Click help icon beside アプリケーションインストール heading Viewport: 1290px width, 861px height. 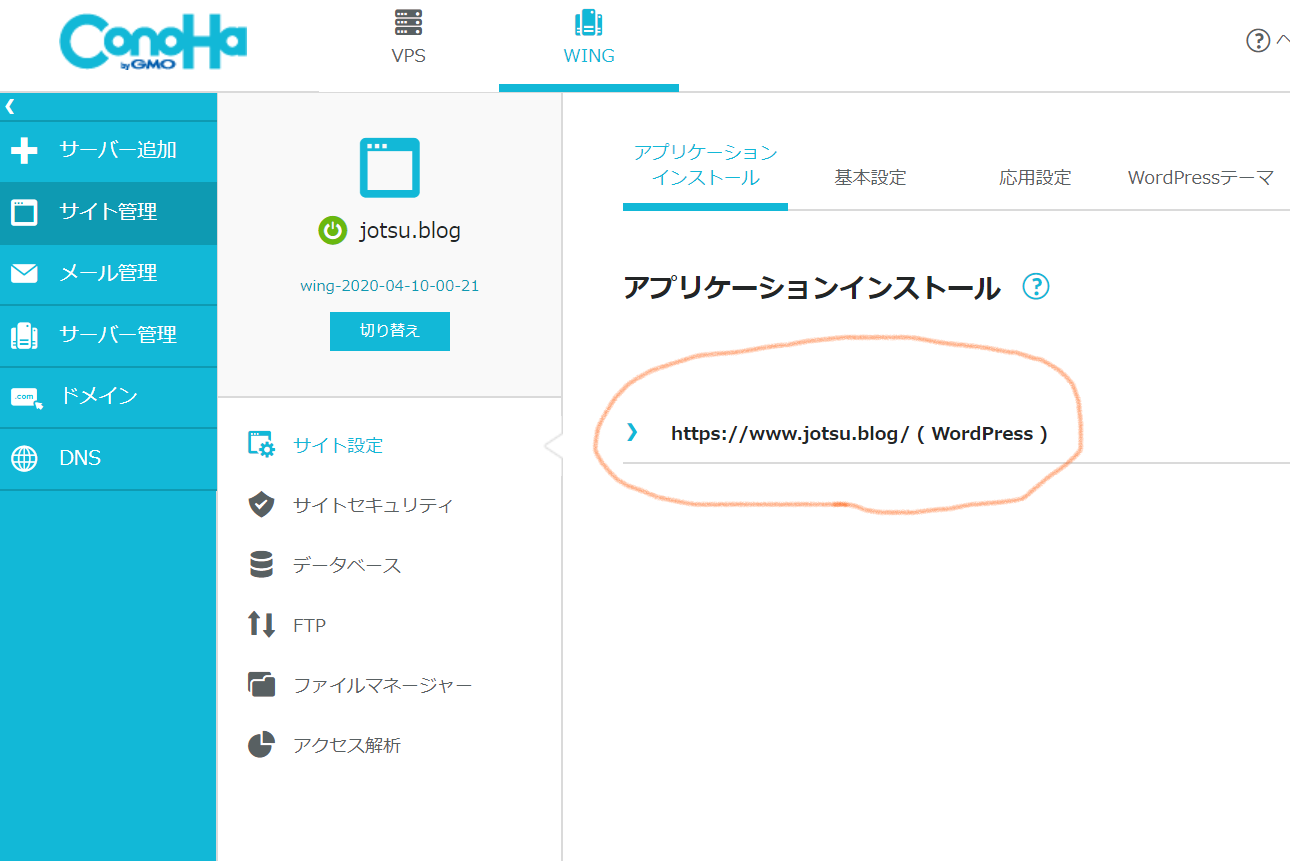pyautogui.click(x=1036, y=287)
